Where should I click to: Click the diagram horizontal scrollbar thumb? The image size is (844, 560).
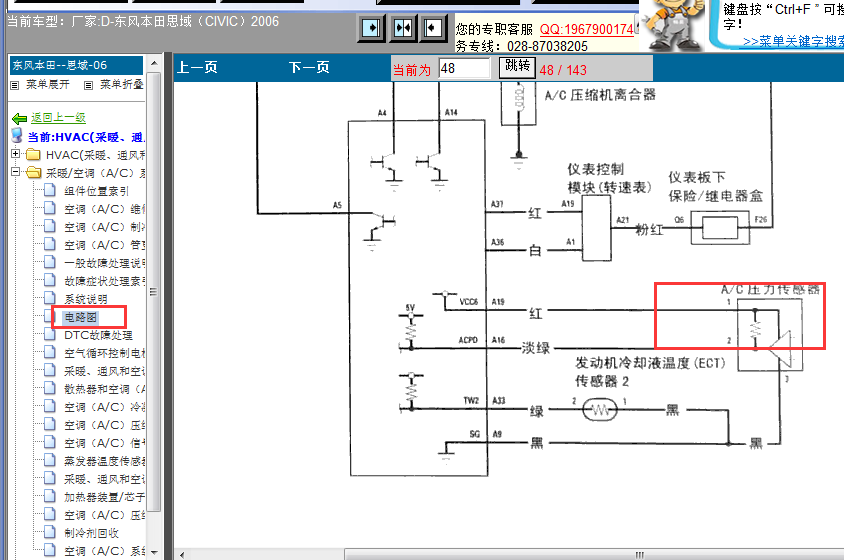point(594,555)
